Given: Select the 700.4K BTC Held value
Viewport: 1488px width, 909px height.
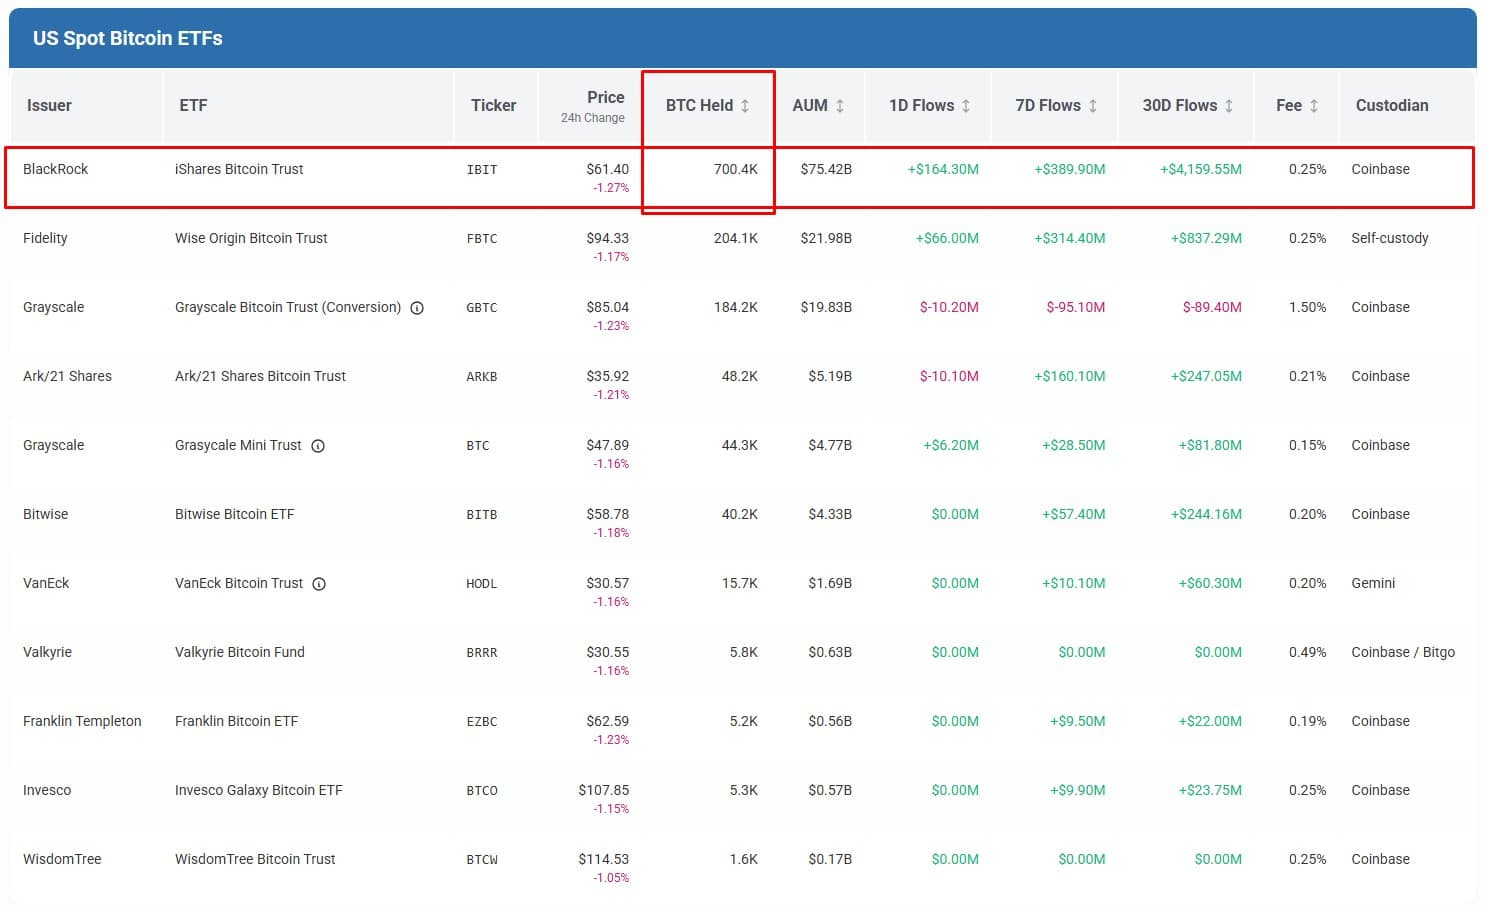Looking at the screenshot, I should coord(736,169).
